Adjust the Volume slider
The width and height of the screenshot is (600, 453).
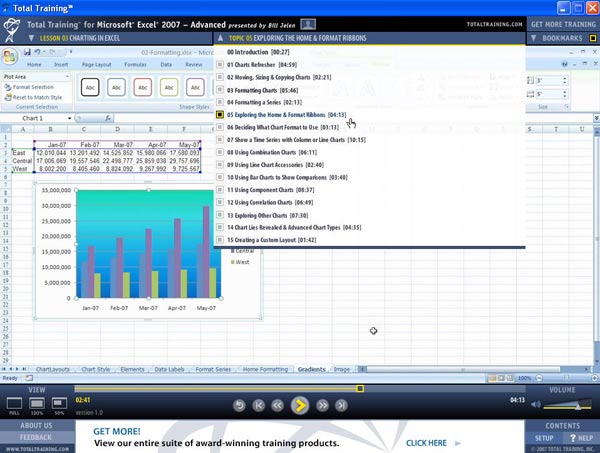pos(576,407)
